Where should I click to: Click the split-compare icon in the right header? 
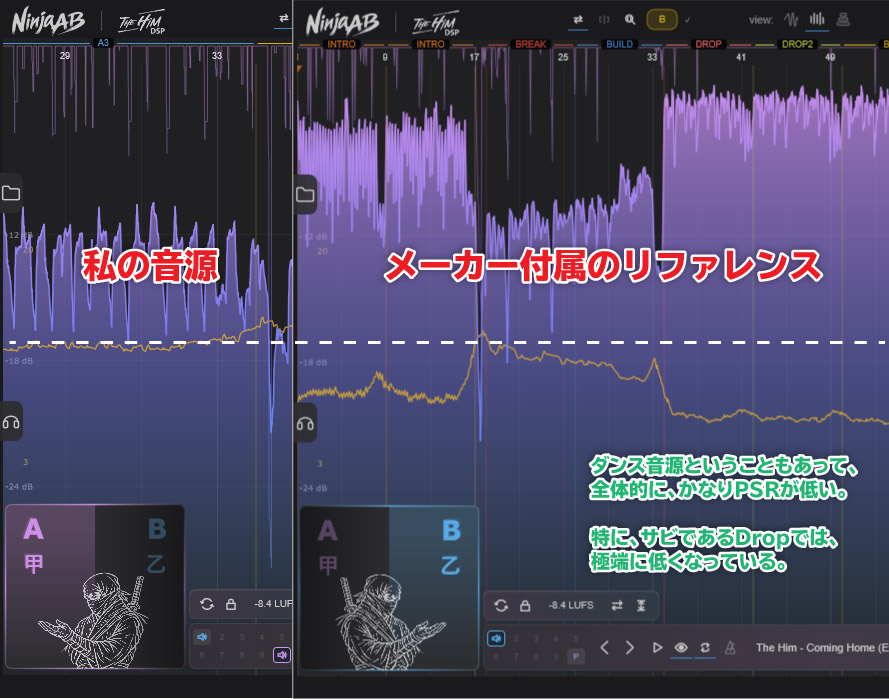[x=604, y=19]
